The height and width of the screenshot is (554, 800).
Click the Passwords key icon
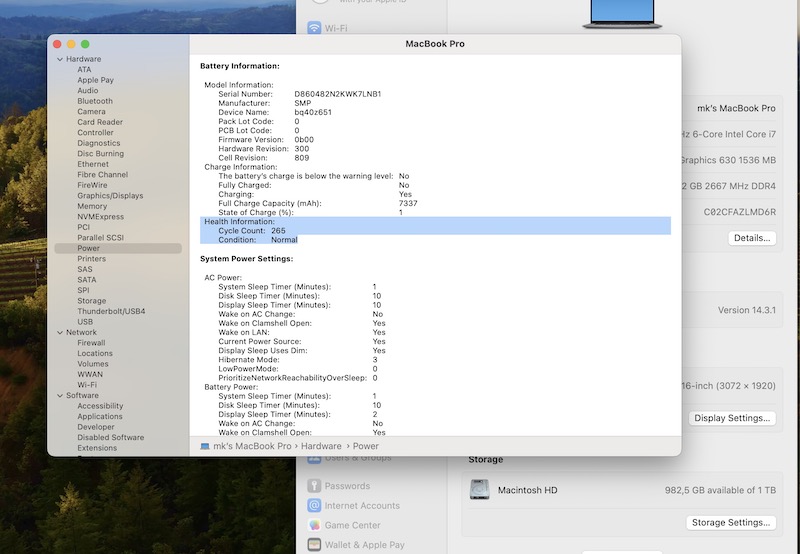click(315, 486)
